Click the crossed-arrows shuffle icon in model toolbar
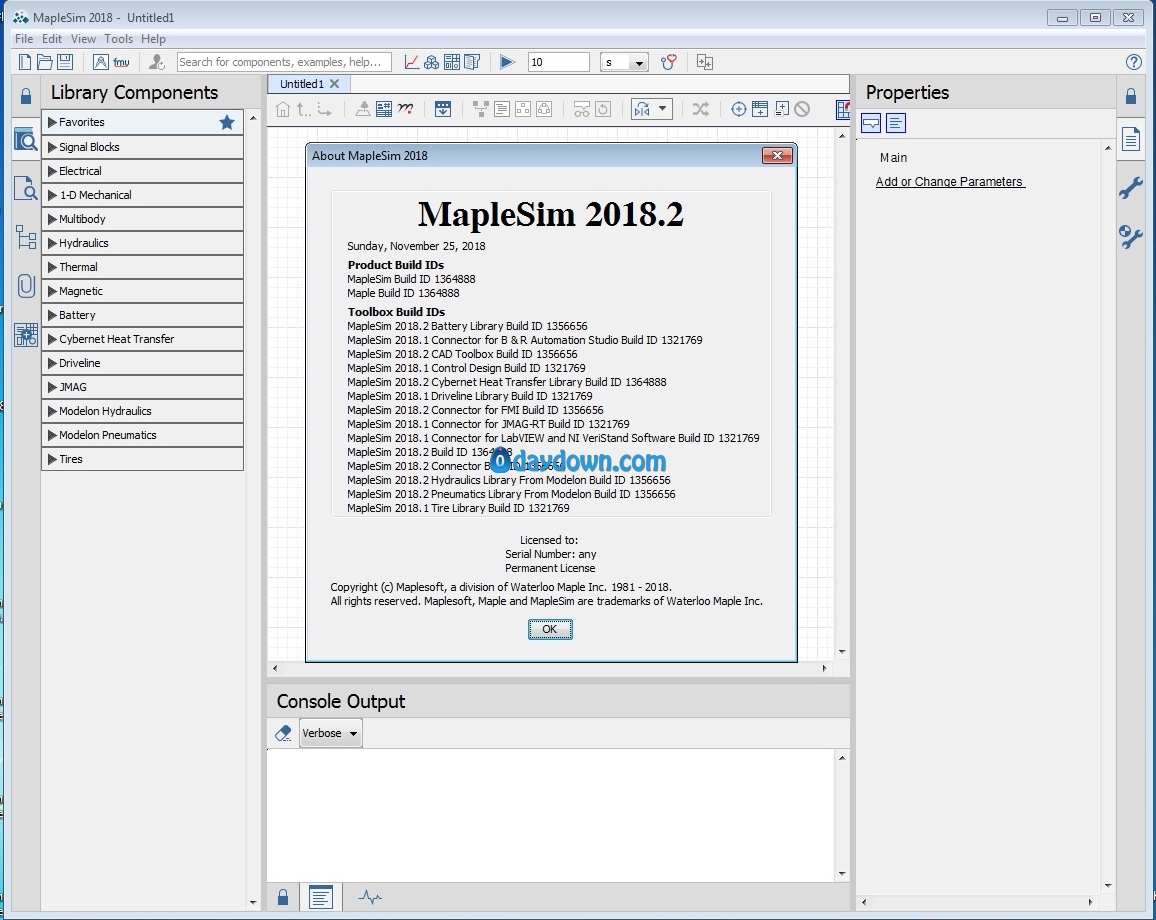This screenshot has width=1156, height=920. 700,109
